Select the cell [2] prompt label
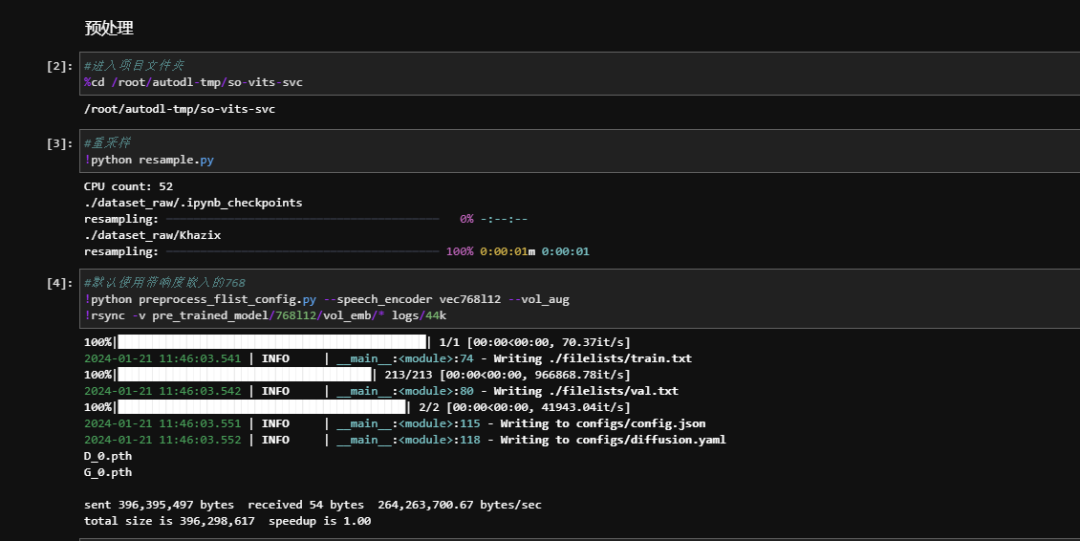Screen dimensions: 1080x541 pyautogui.click(x=59, y=66)
